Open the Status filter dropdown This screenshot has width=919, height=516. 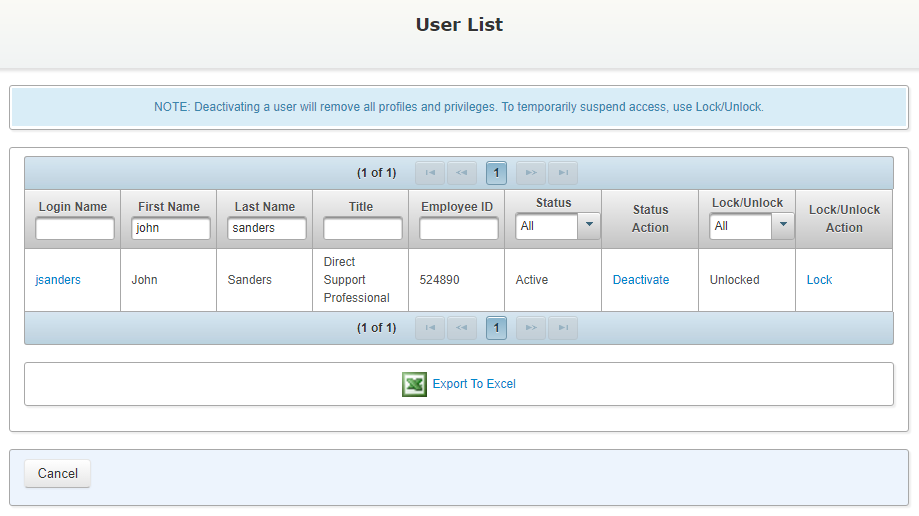(x=589, y=227)
